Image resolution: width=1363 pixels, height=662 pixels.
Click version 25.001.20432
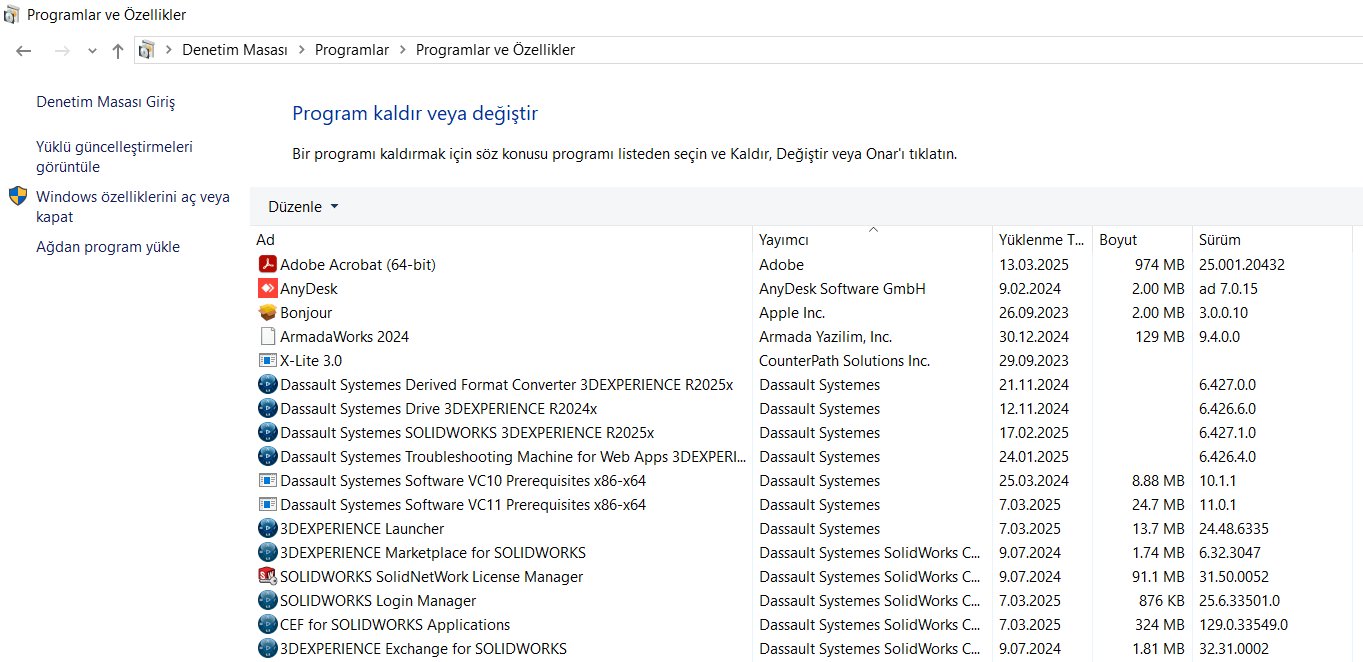point(1242,265)
